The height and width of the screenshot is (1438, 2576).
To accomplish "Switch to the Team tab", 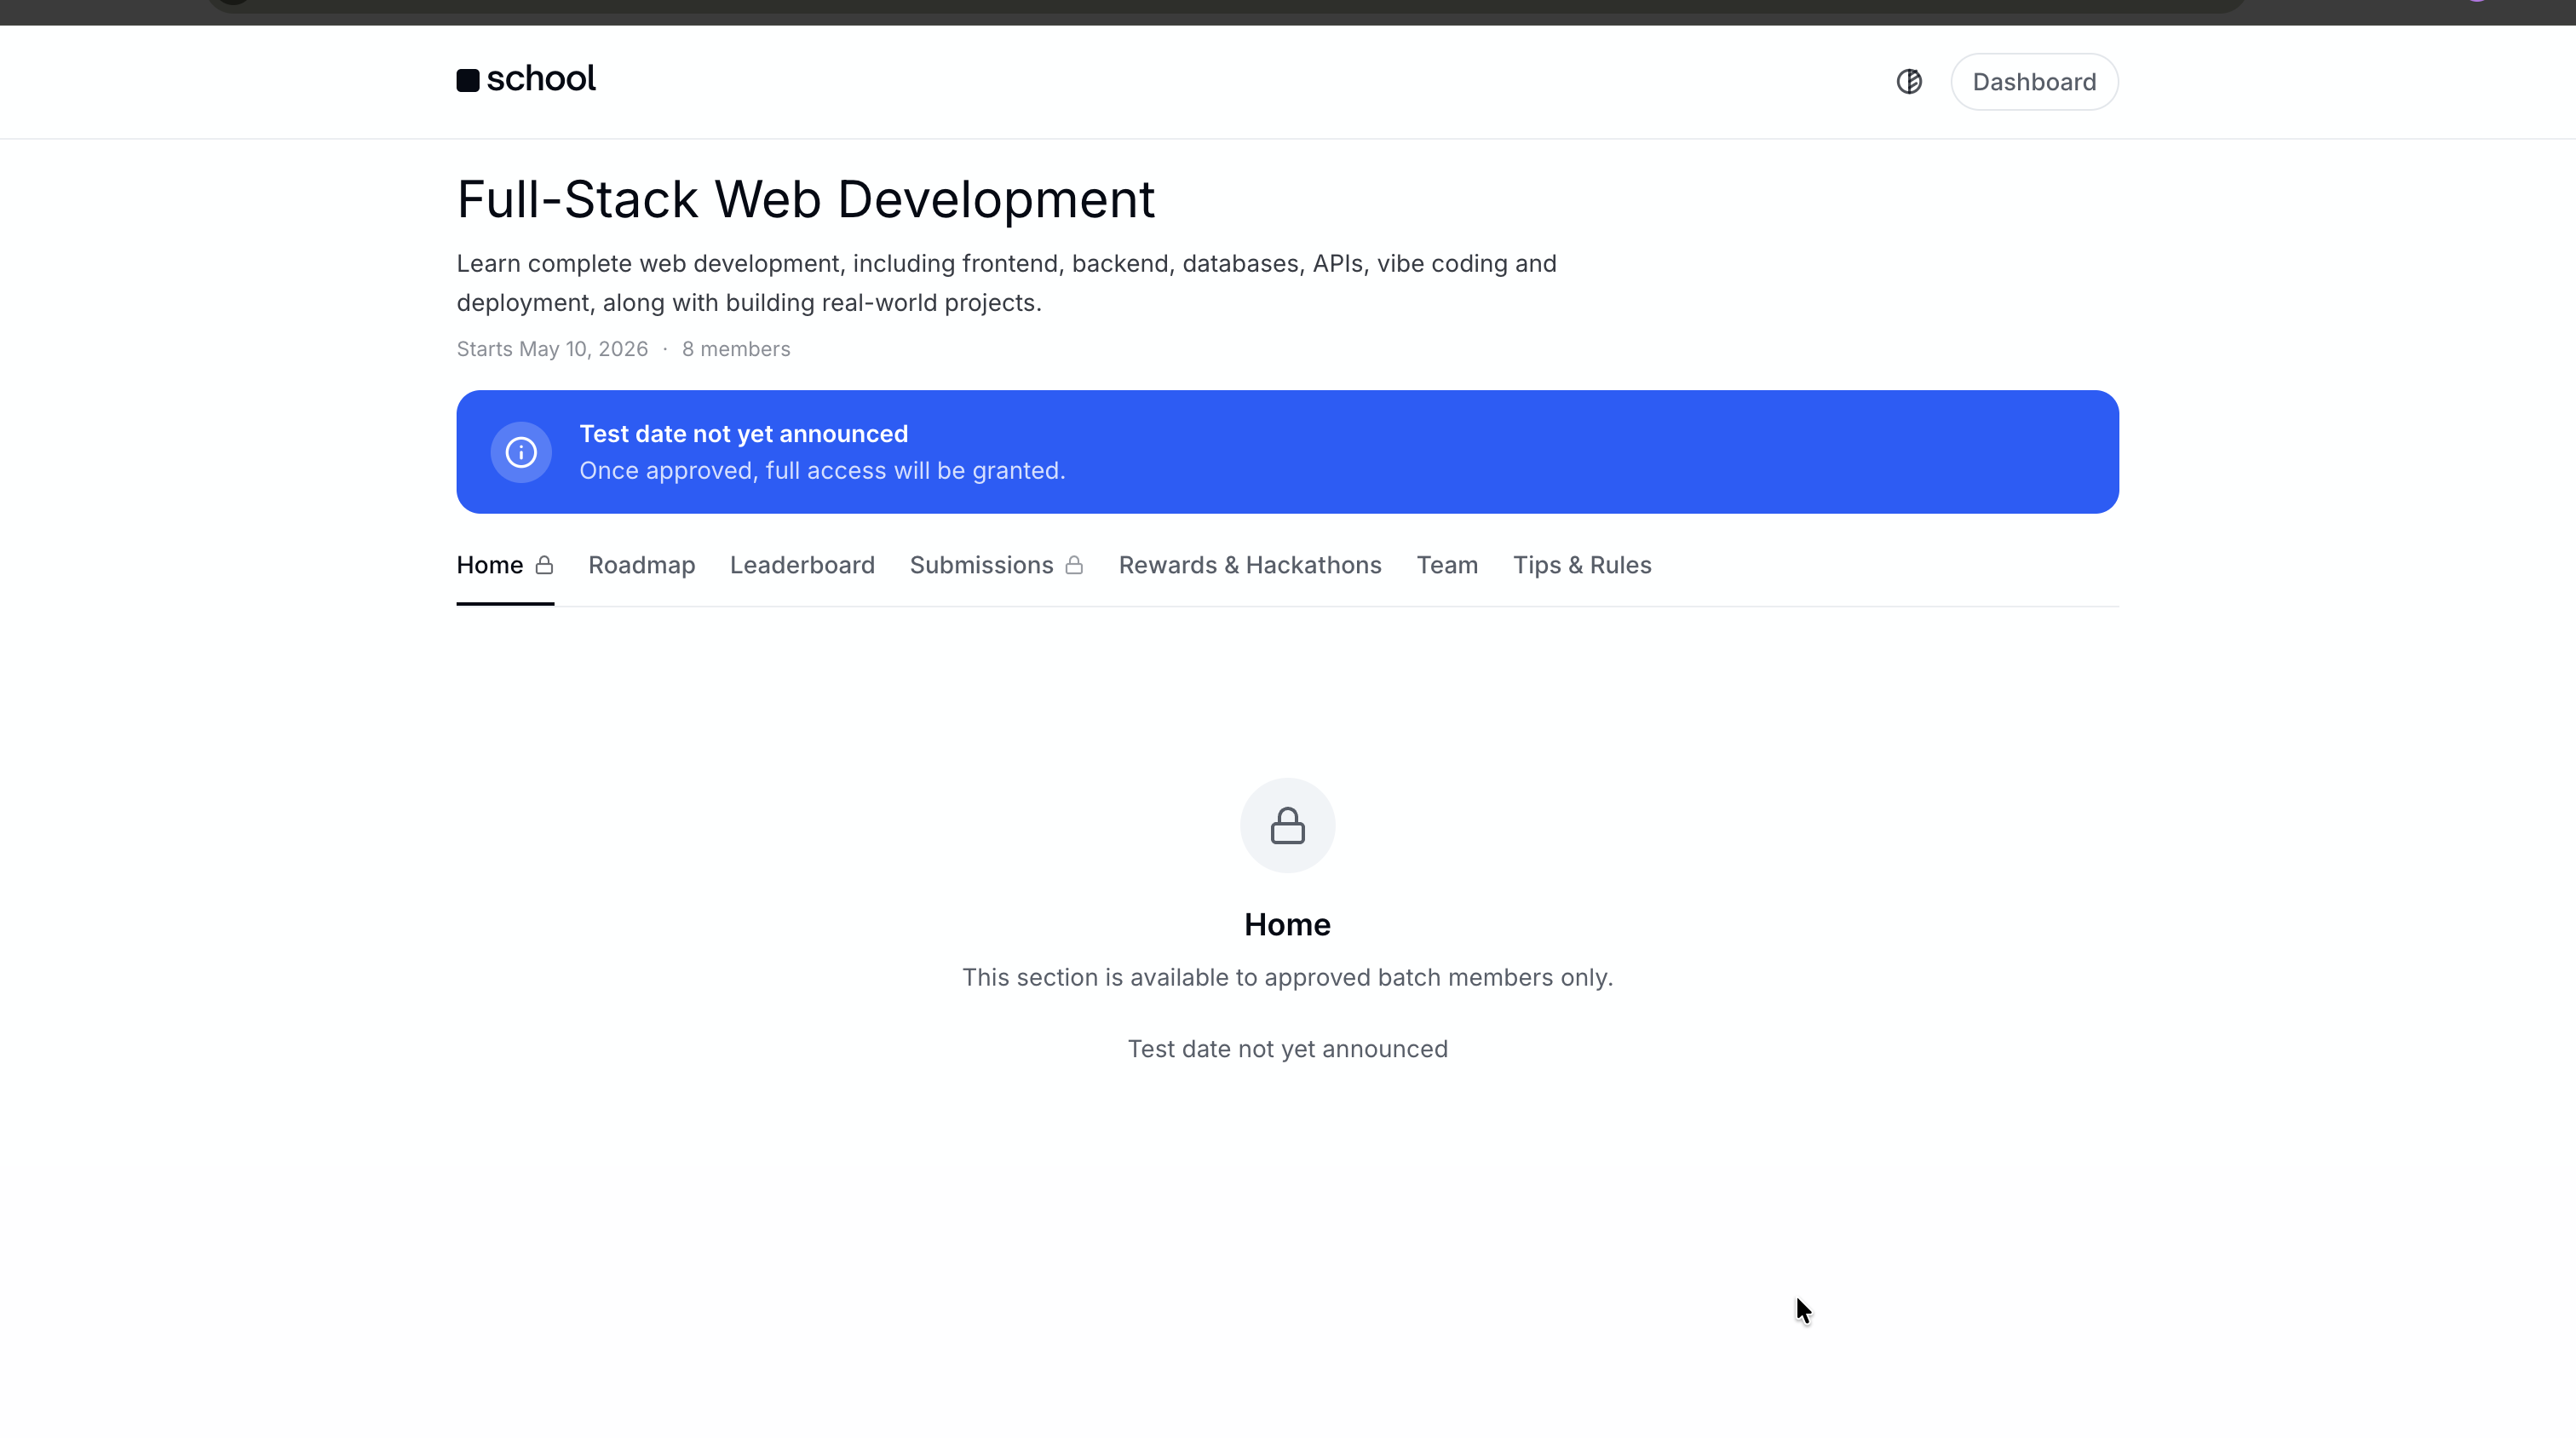I will point(1446,565).
